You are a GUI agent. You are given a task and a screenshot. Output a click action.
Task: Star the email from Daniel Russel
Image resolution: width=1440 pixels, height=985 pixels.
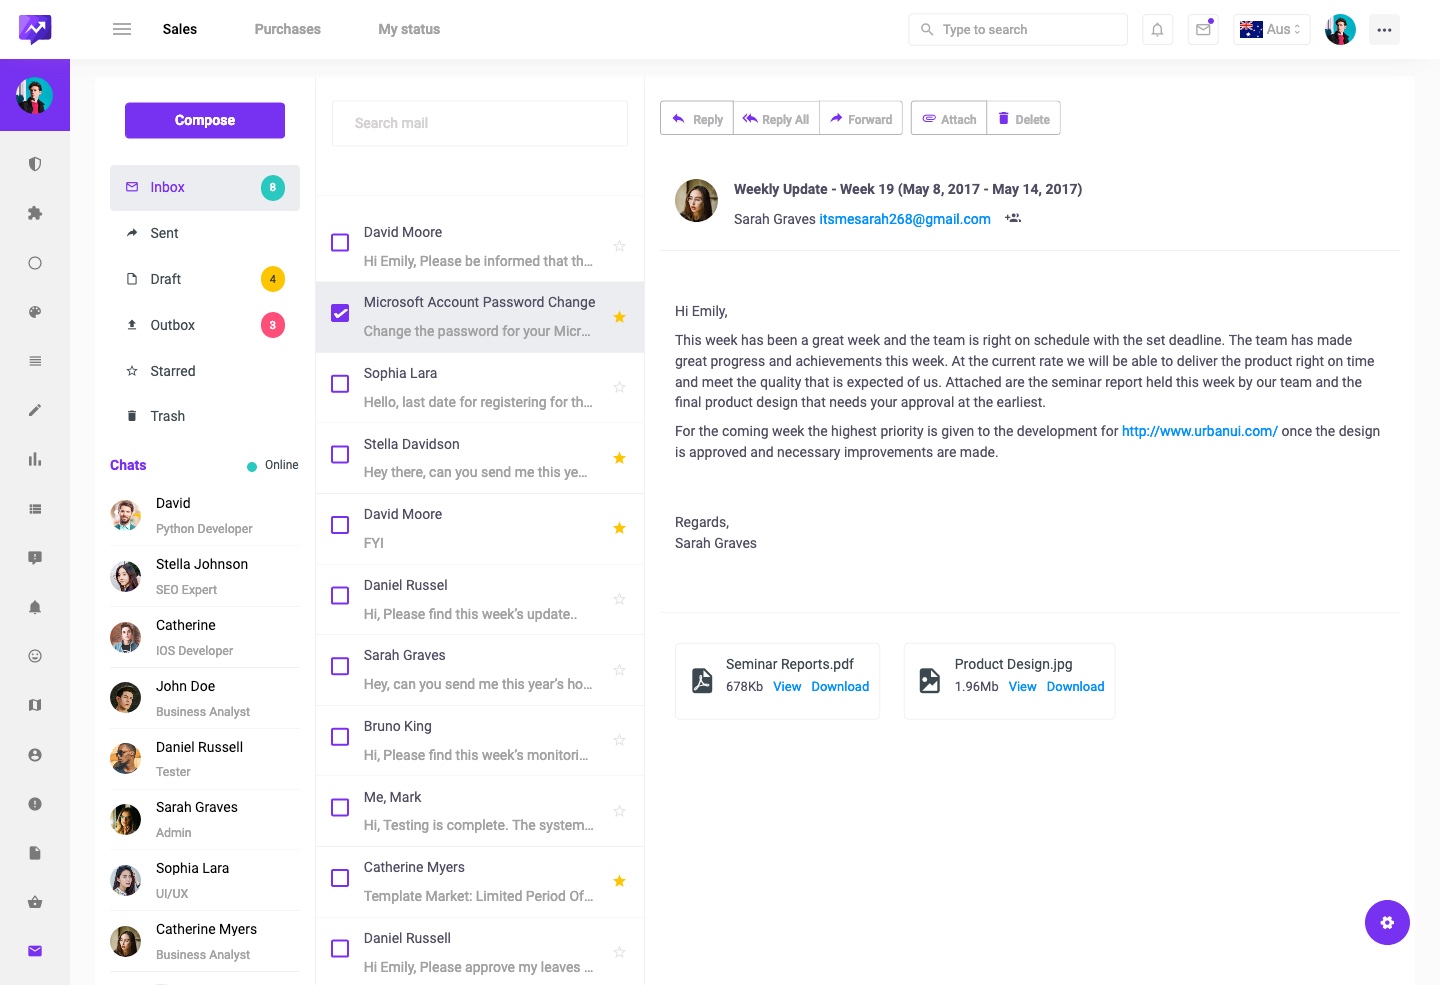619,598
